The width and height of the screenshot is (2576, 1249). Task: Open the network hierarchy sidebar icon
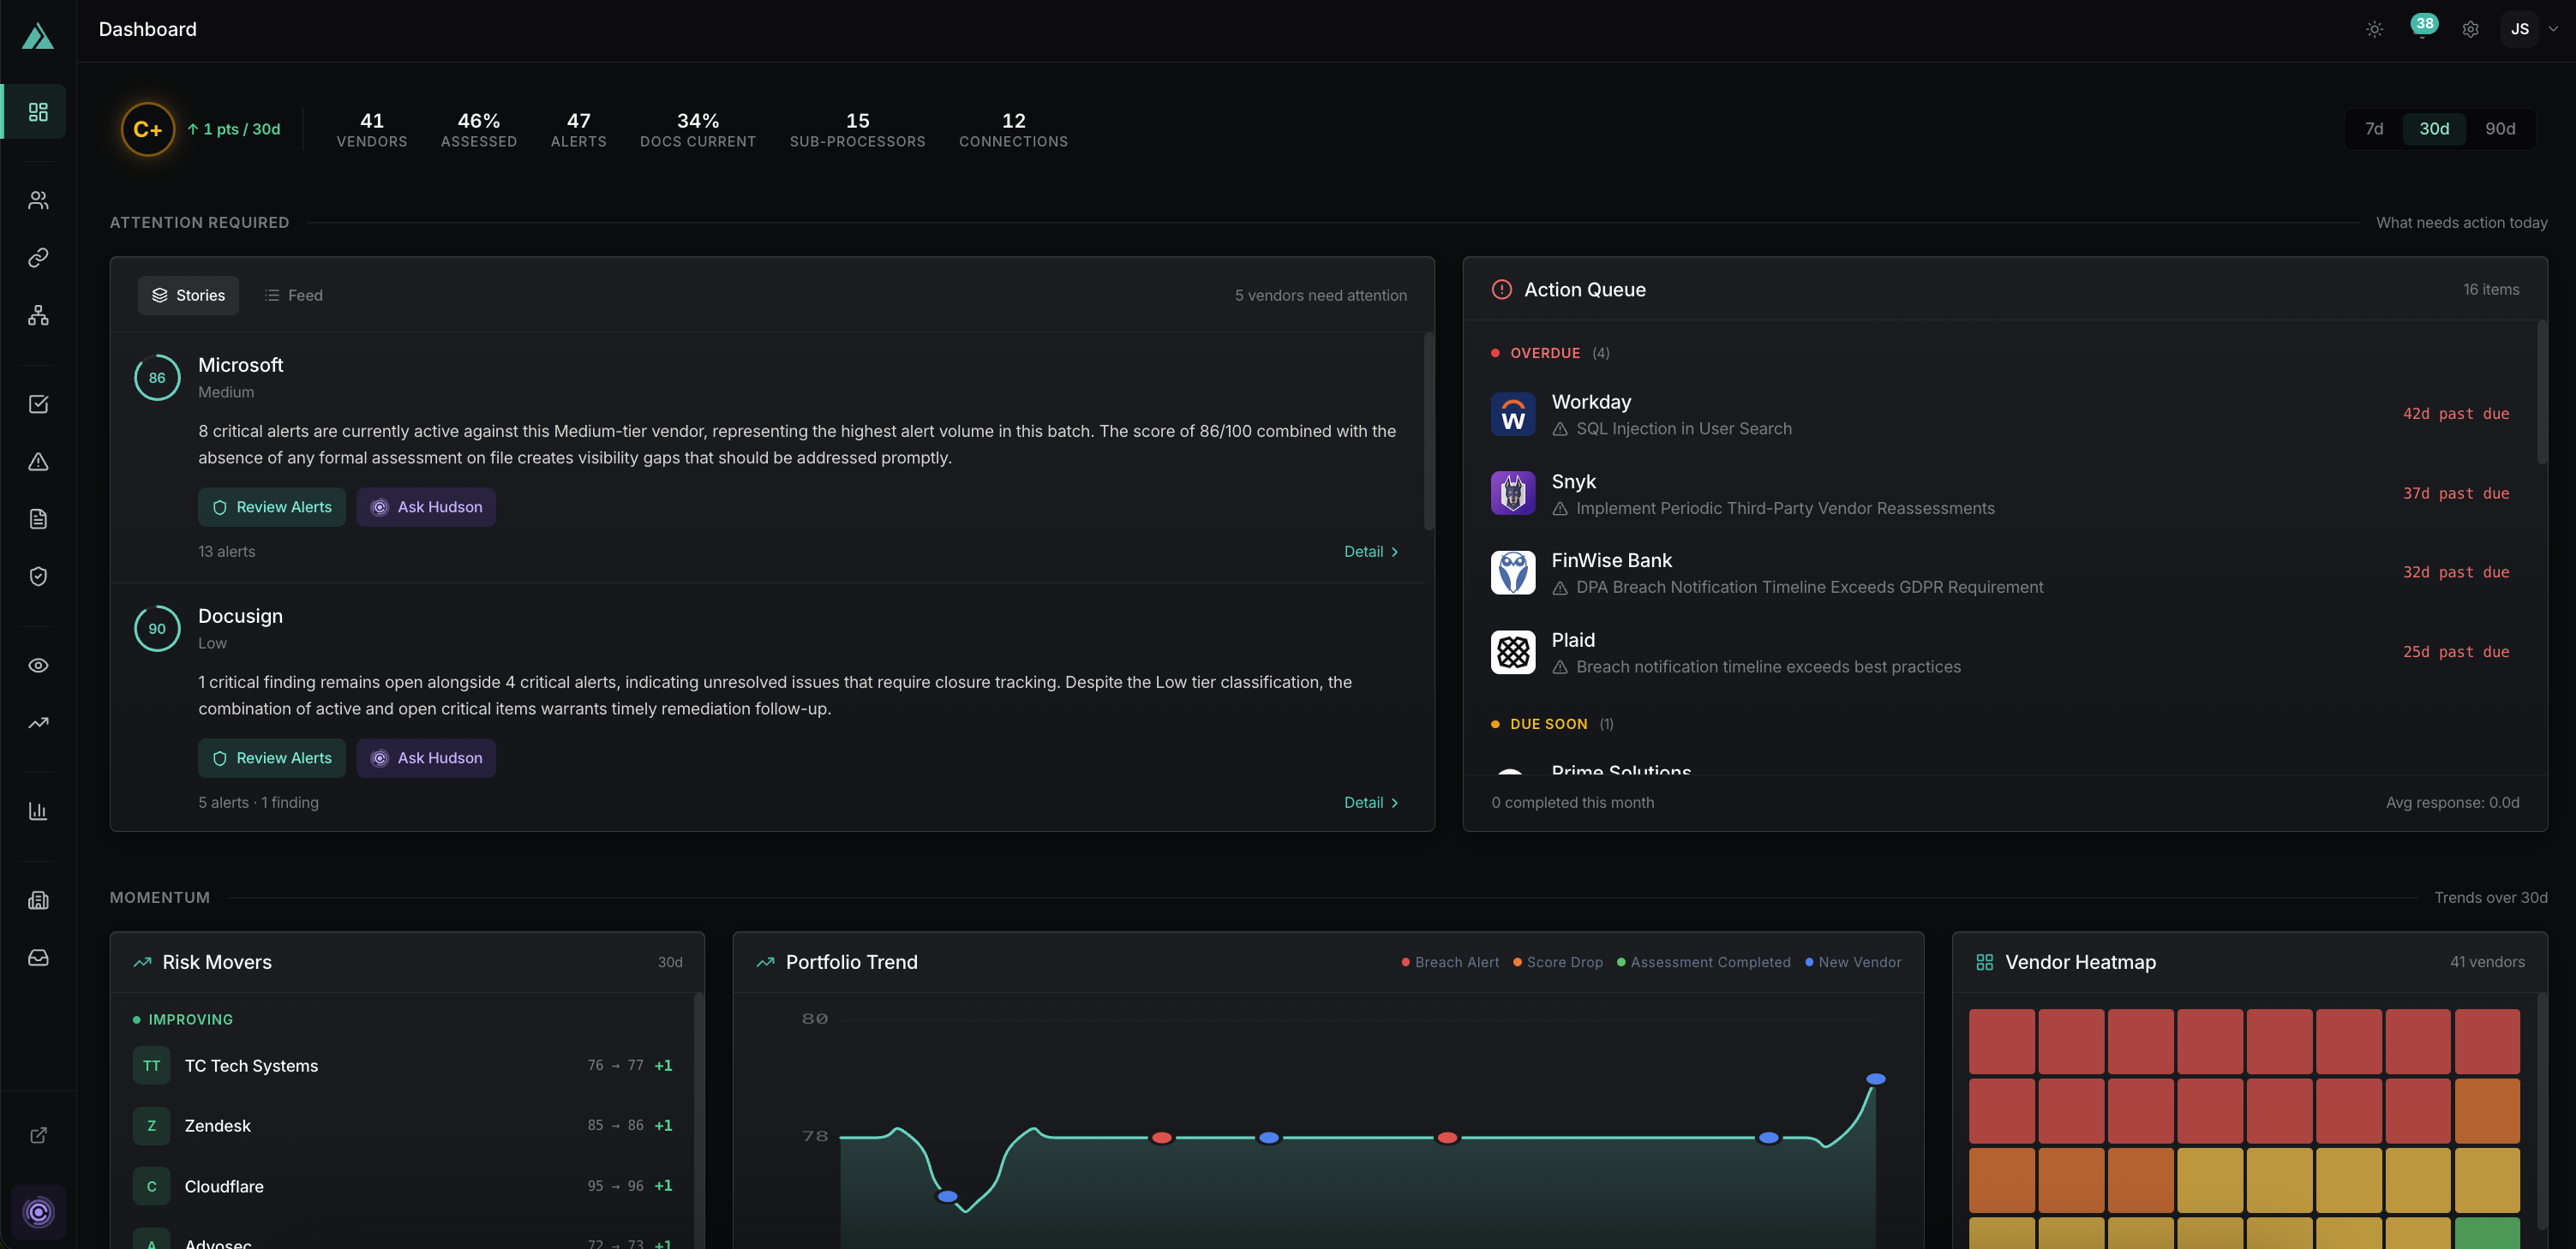coord(38,315)
